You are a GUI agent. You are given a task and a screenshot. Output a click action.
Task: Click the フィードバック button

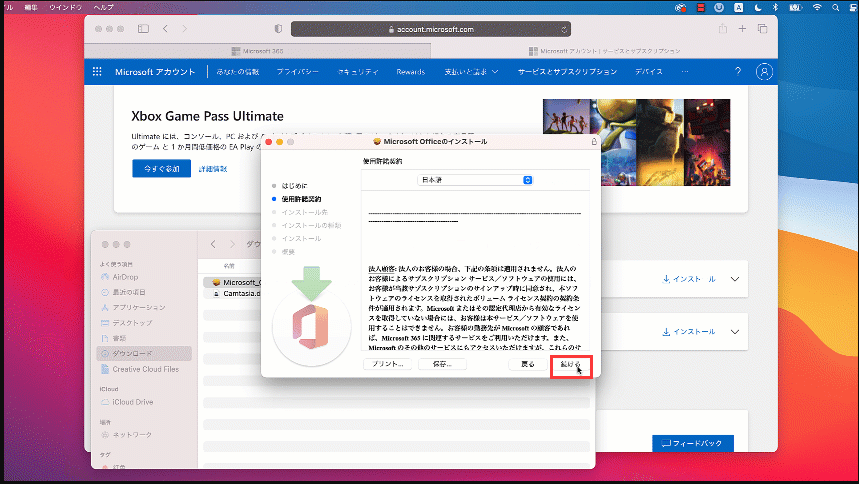click(x=692, y=443)
